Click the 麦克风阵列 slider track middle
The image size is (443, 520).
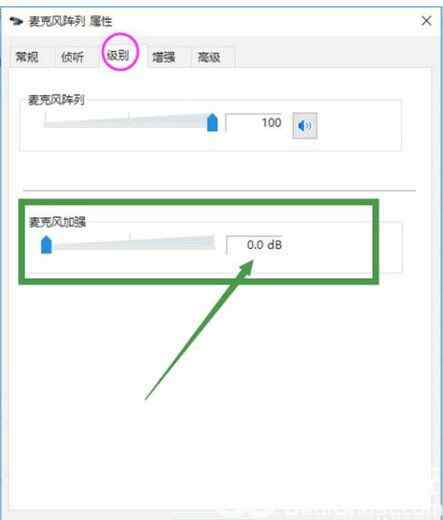pos(127,123)
